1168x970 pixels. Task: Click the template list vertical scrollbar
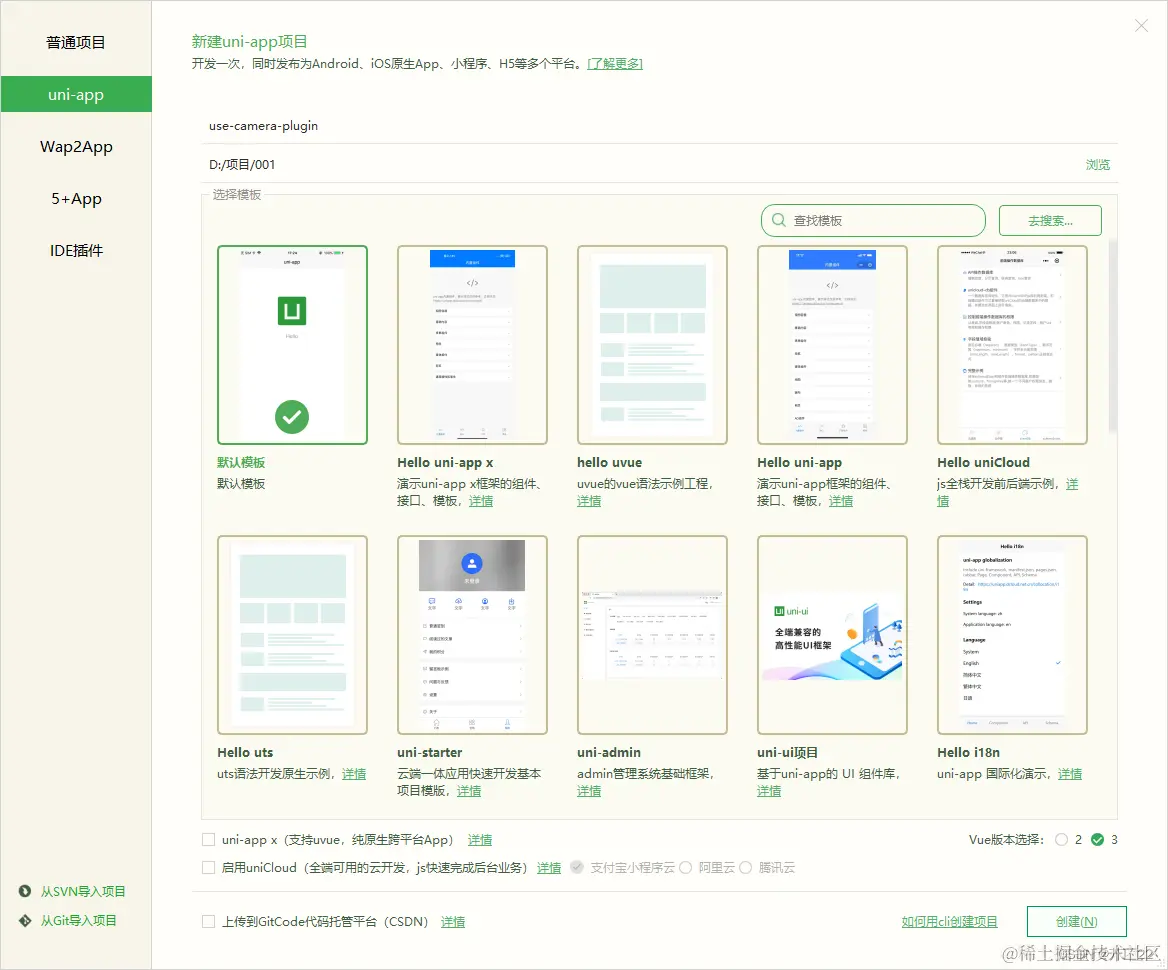pyautogui.click(x=1112, y=335)
